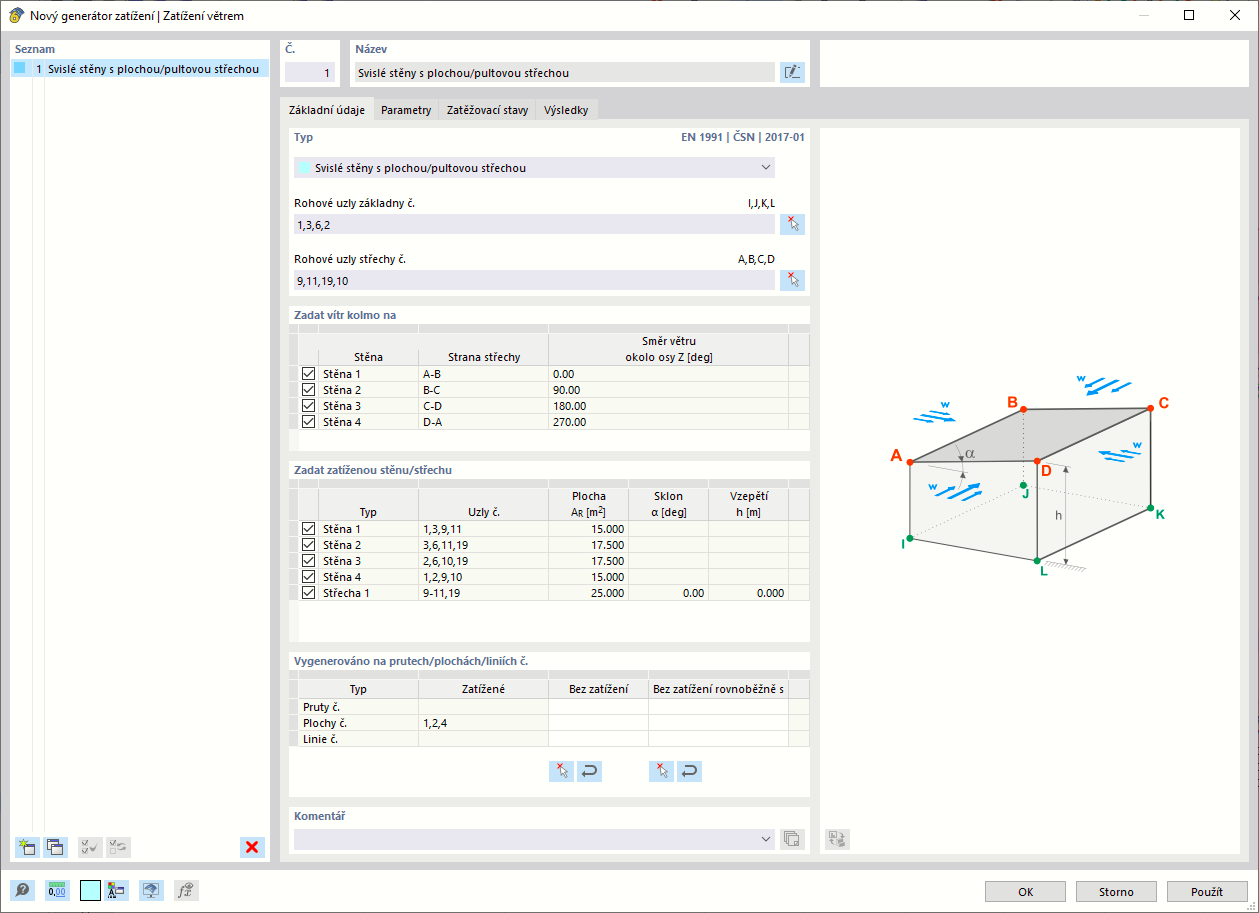This screenshot has height=913, width=1259.
Task: Click the fx formula visibility icon
Action: tap(185, 890)
